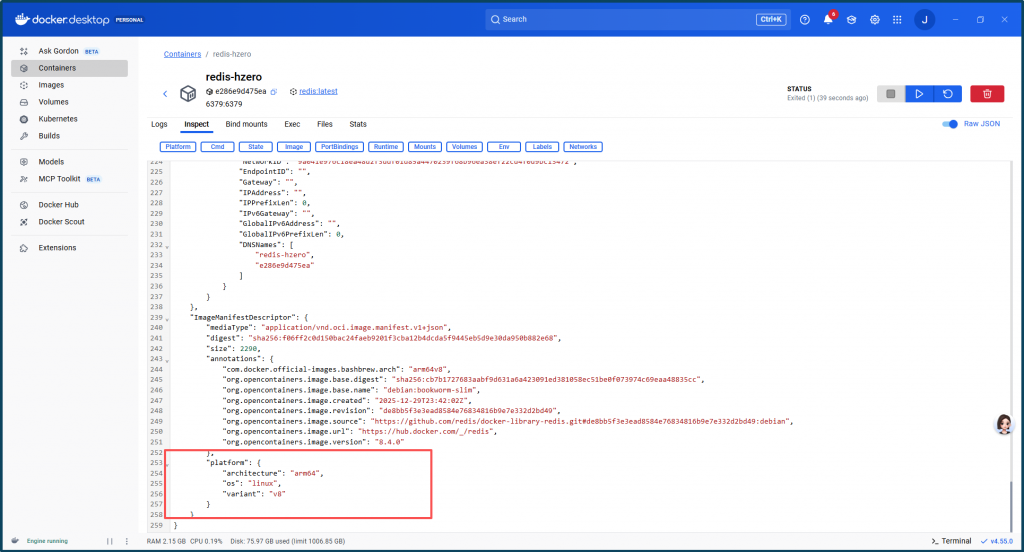Viewport: 1024px width, 552px height.
Task: Copy the container ID e286e9d475ea
Action: 273,91
